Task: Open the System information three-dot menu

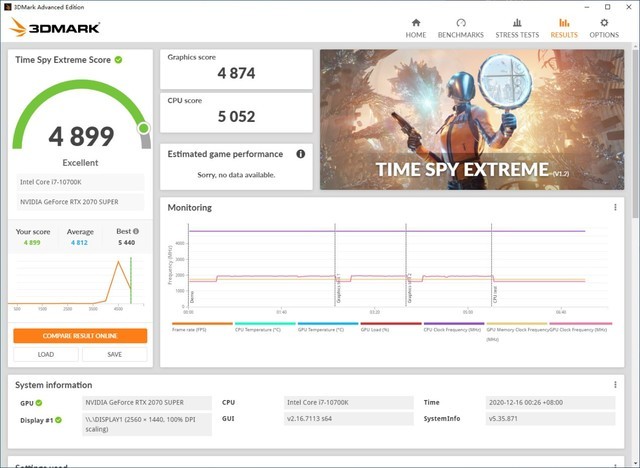Action: [615, 384]
